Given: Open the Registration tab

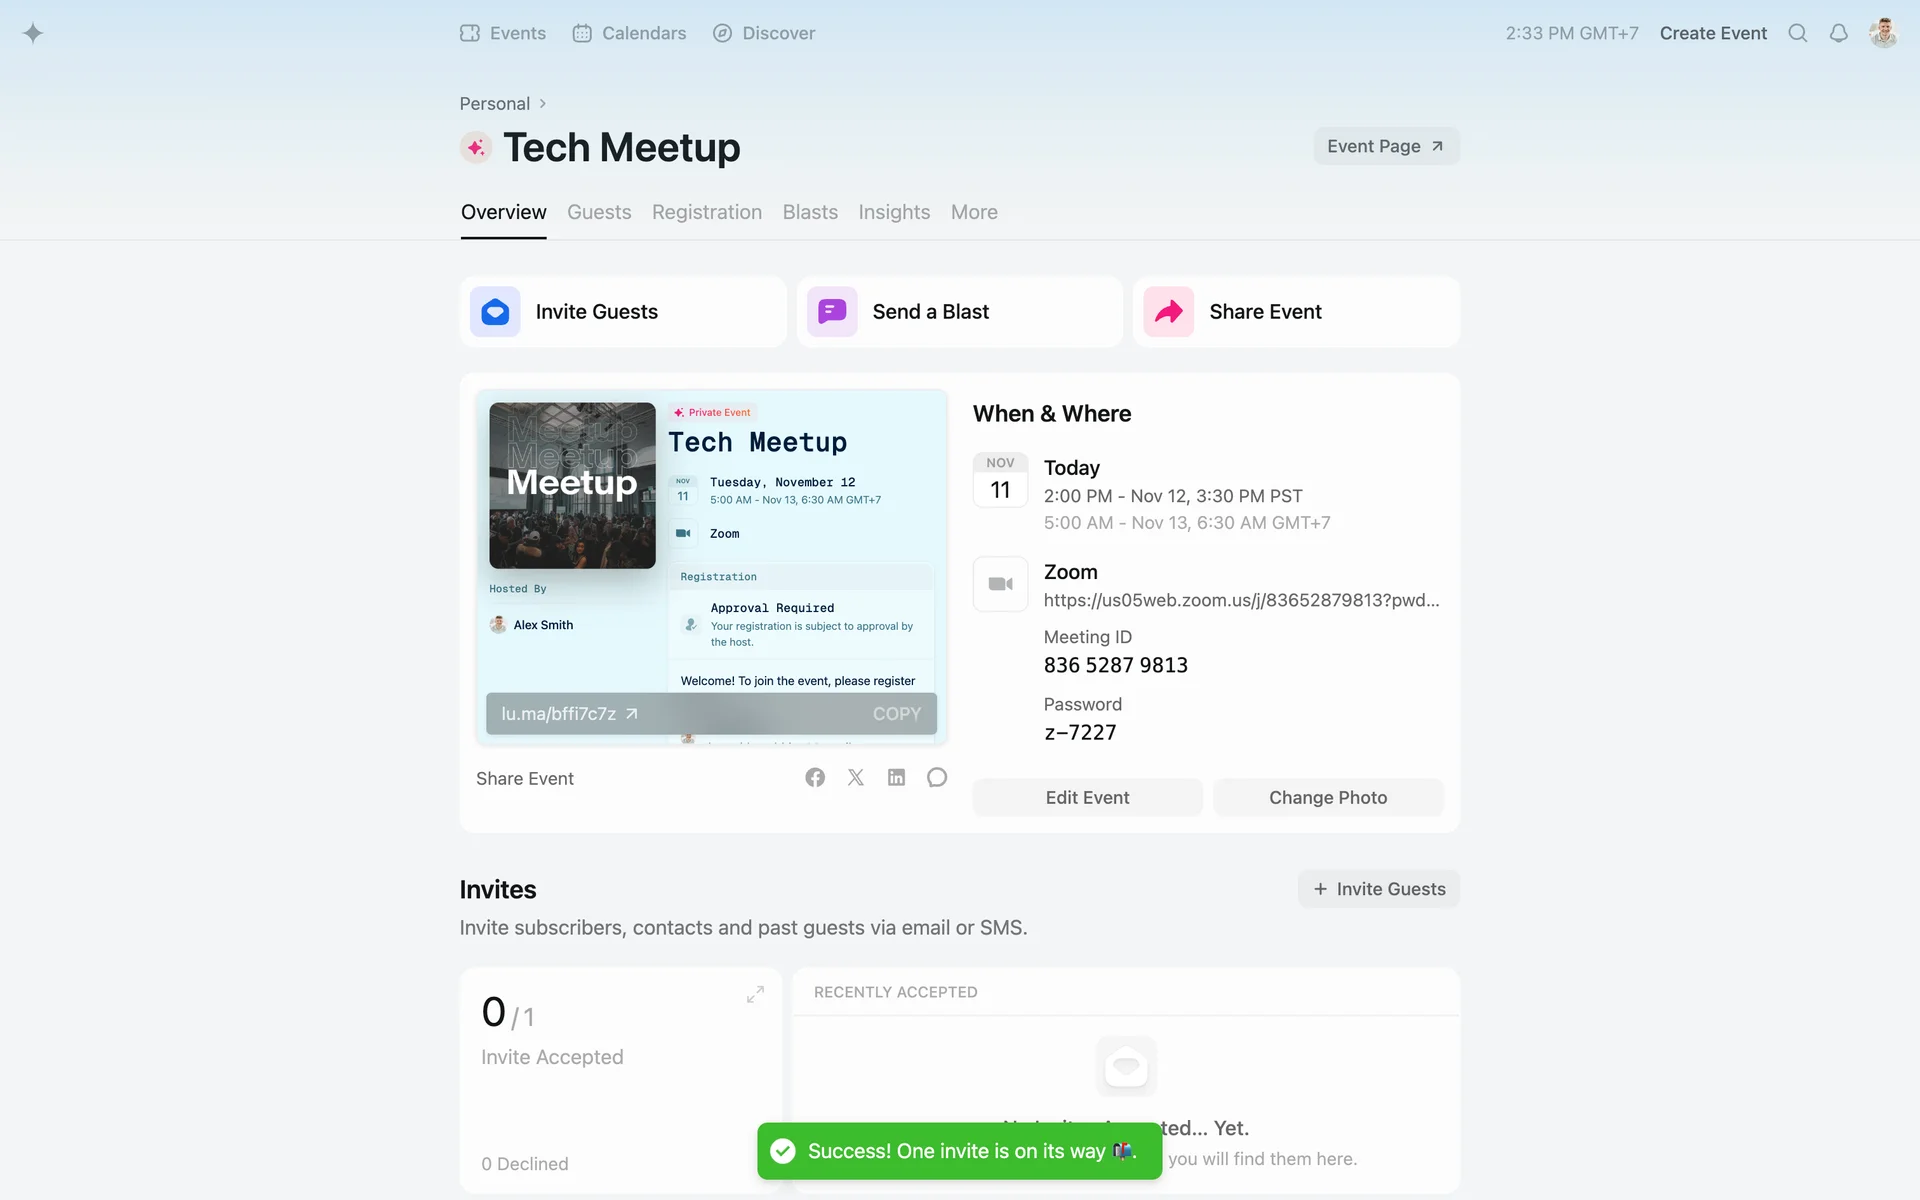Looking at the screenshot, I should click(x=706, y=212).
